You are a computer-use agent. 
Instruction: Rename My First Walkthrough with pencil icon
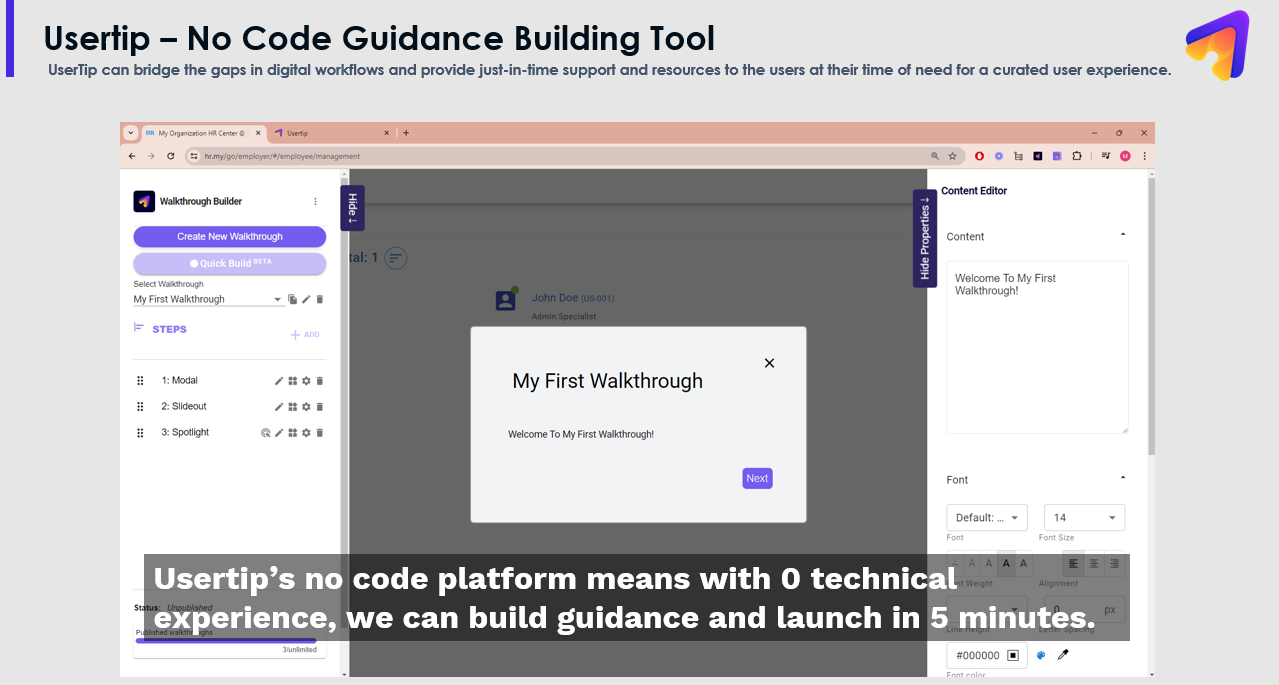click(306, 299)
